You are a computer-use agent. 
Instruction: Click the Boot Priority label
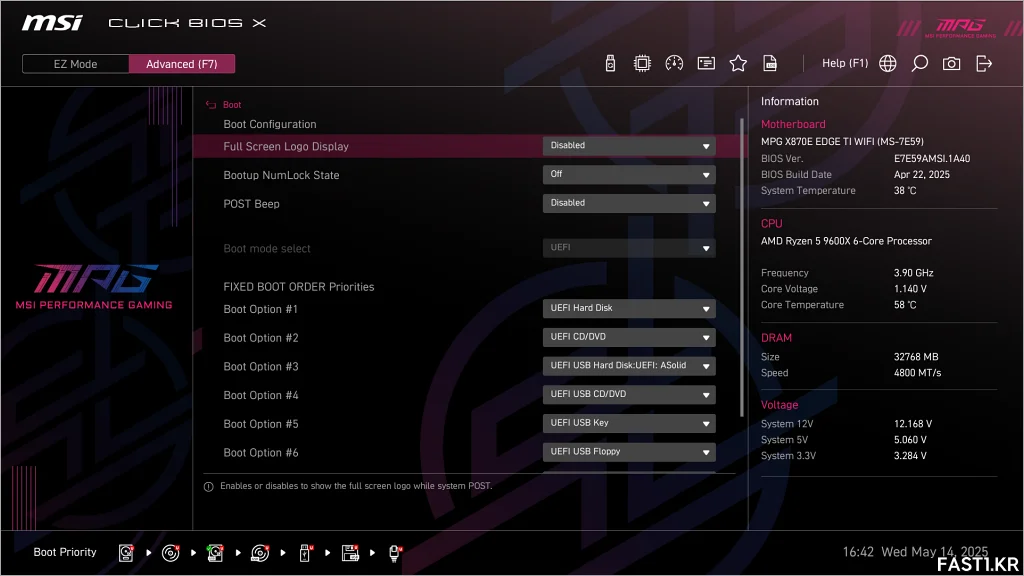pos(65,552)
